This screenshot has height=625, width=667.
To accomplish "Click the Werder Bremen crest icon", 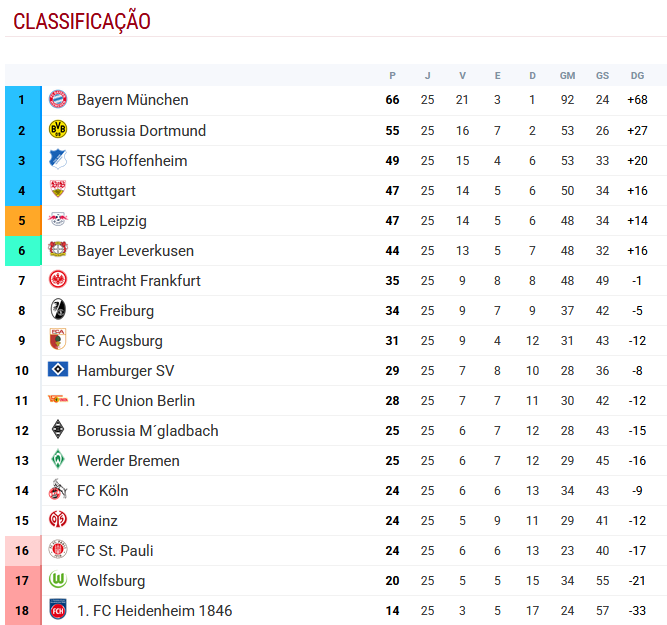I will (58, 460).
